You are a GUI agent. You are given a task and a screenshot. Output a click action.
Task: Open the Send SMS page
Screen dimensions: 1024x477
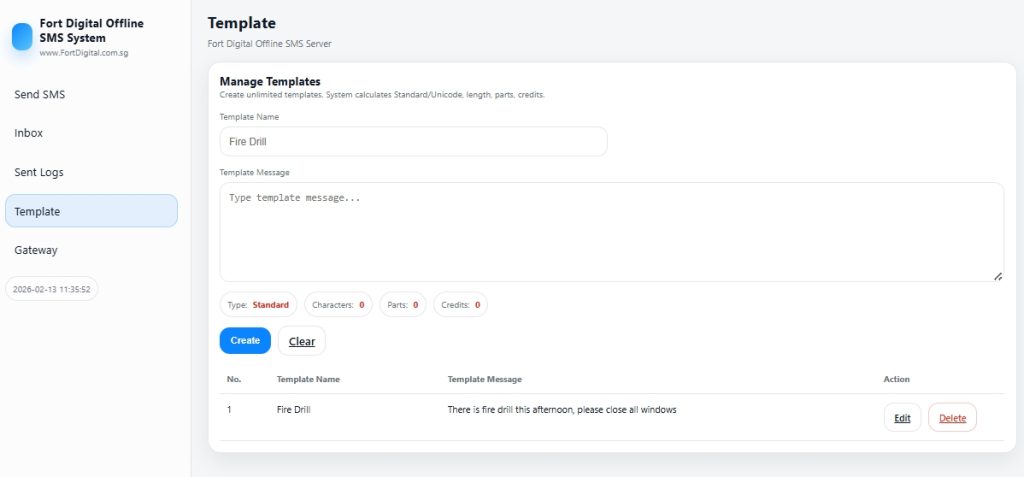40,94
